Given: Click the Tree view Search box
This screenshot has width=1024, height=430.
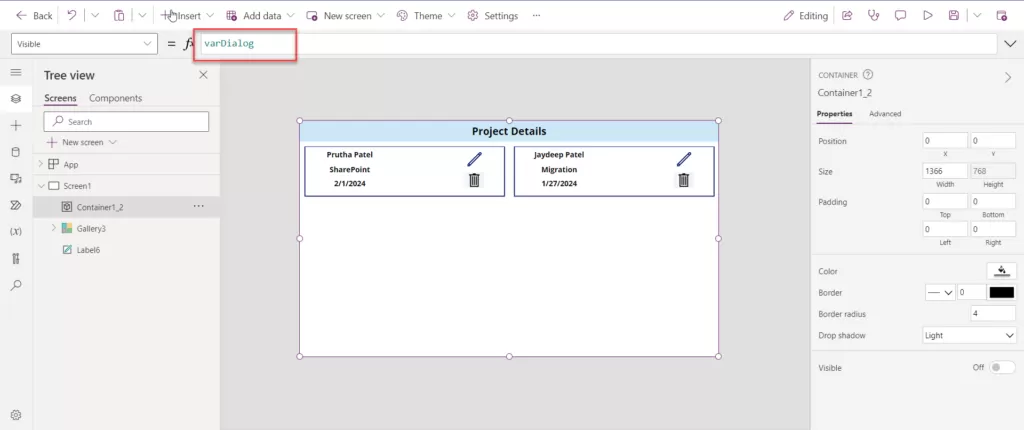Looking at the screenshot, I should click(x=126, y=122).
